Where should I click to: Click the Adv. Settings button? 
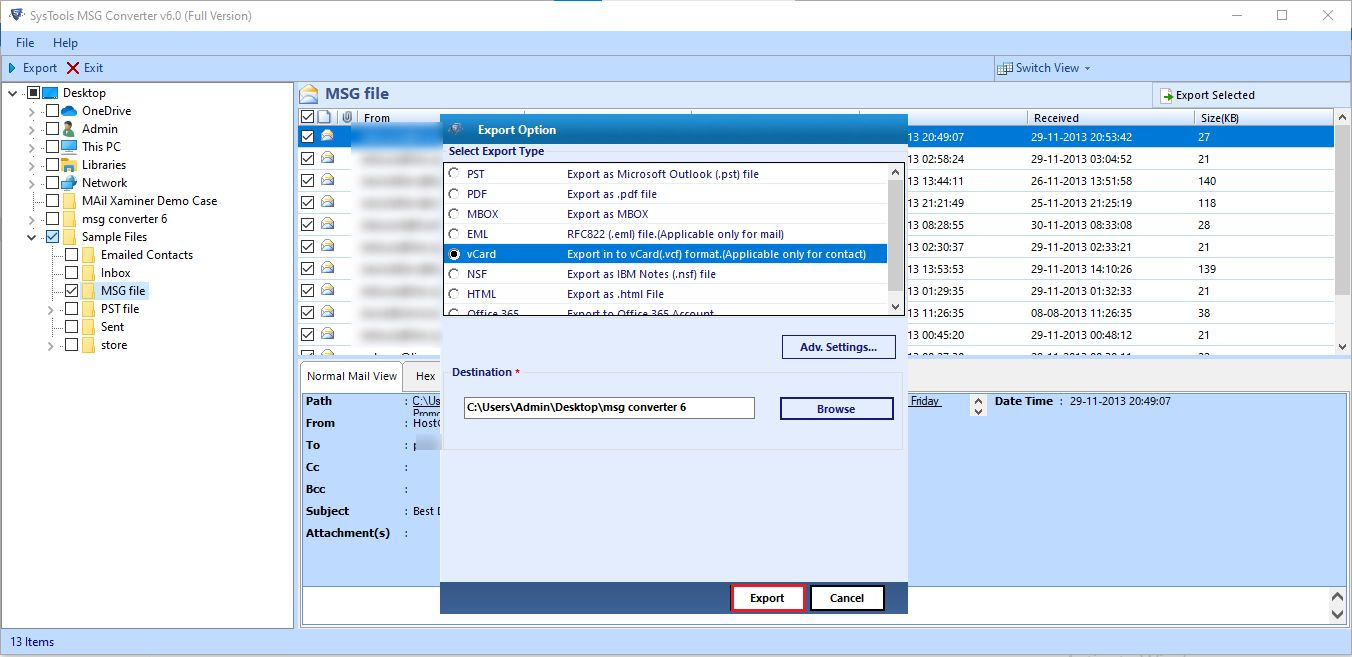[838, 347]
